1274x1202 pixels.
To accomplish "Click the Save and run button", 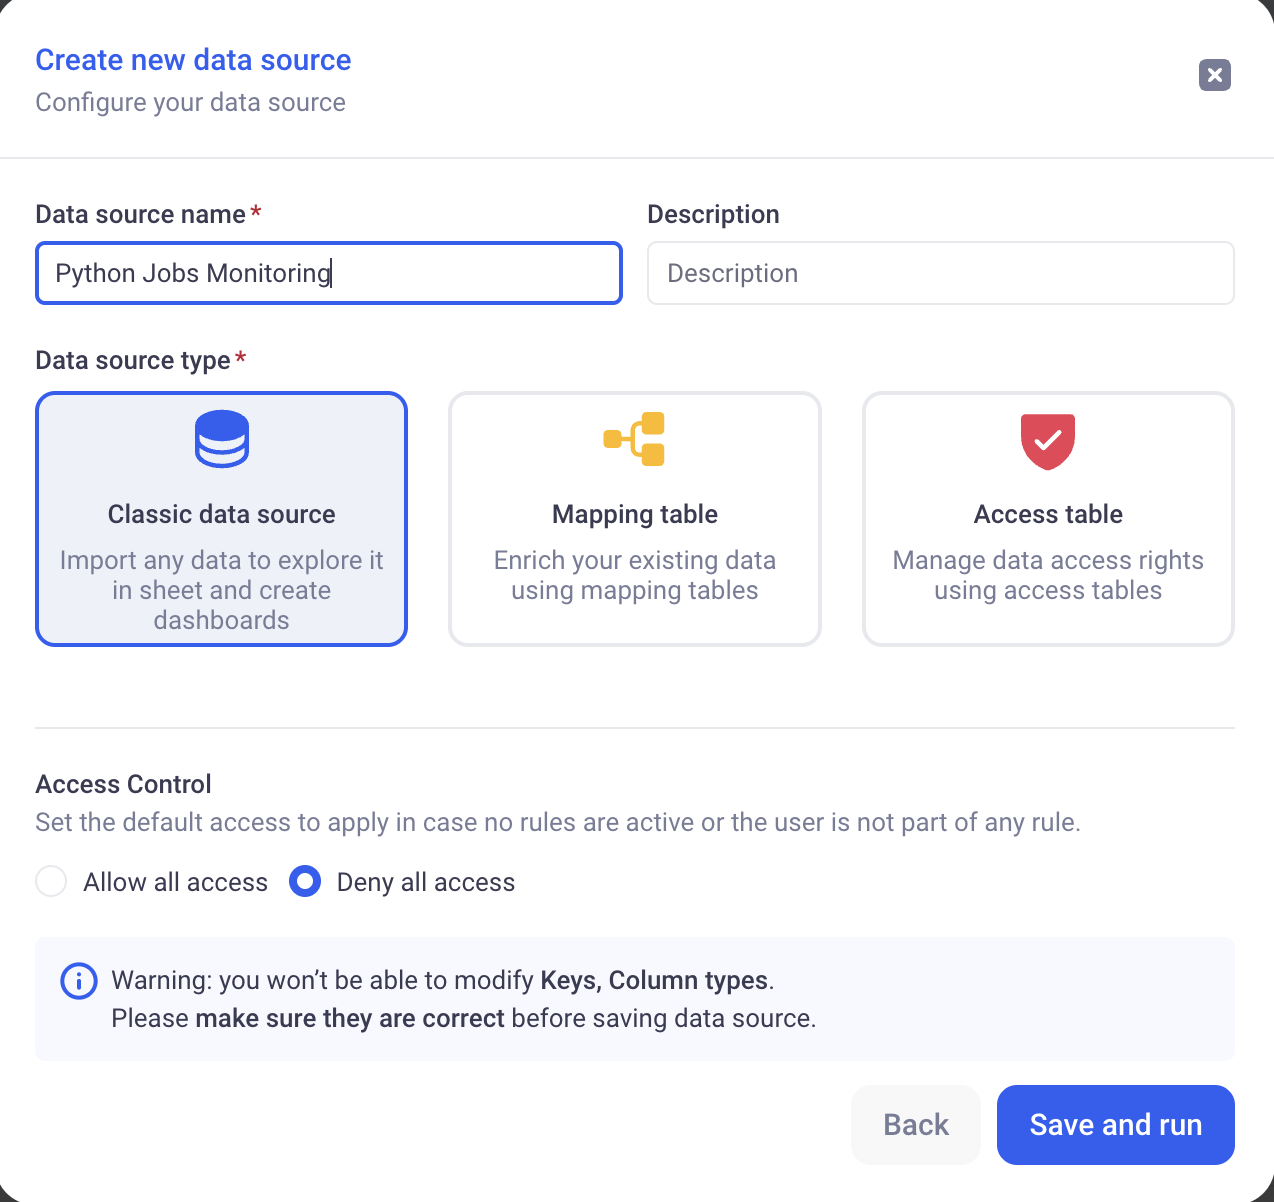I will click(1115, 1125).
